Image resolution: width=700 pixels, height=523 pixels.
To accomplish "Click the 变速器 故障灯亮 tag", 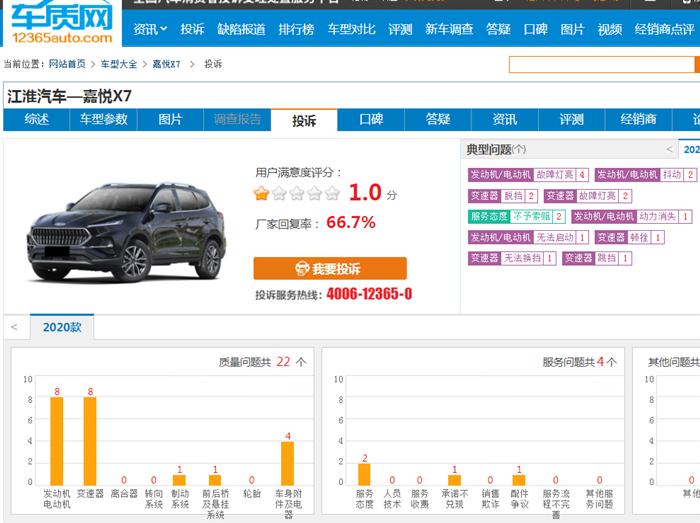I will point(588,196).
